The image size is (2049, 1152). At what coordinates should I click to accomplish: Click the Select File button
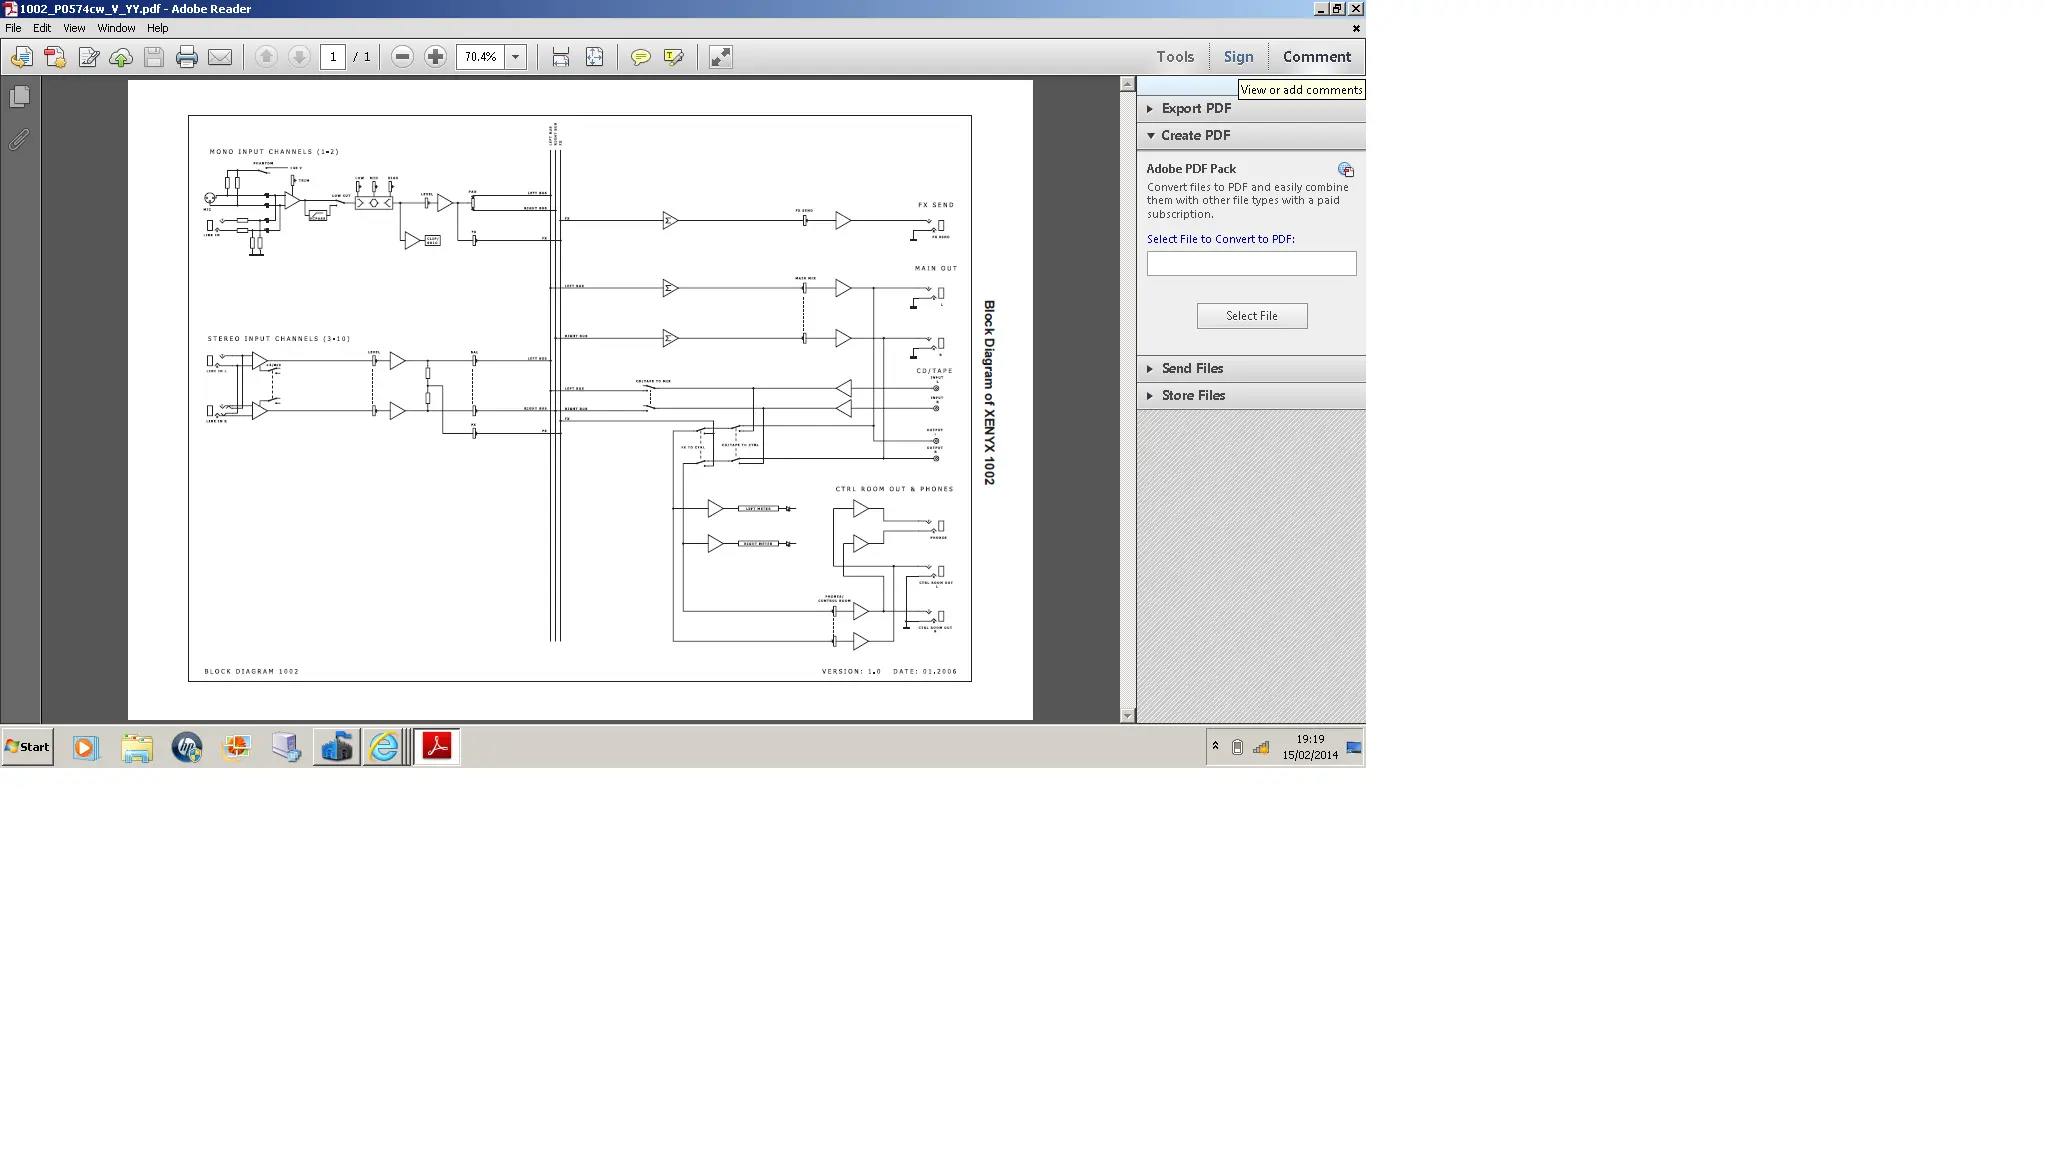[1251, 316]
